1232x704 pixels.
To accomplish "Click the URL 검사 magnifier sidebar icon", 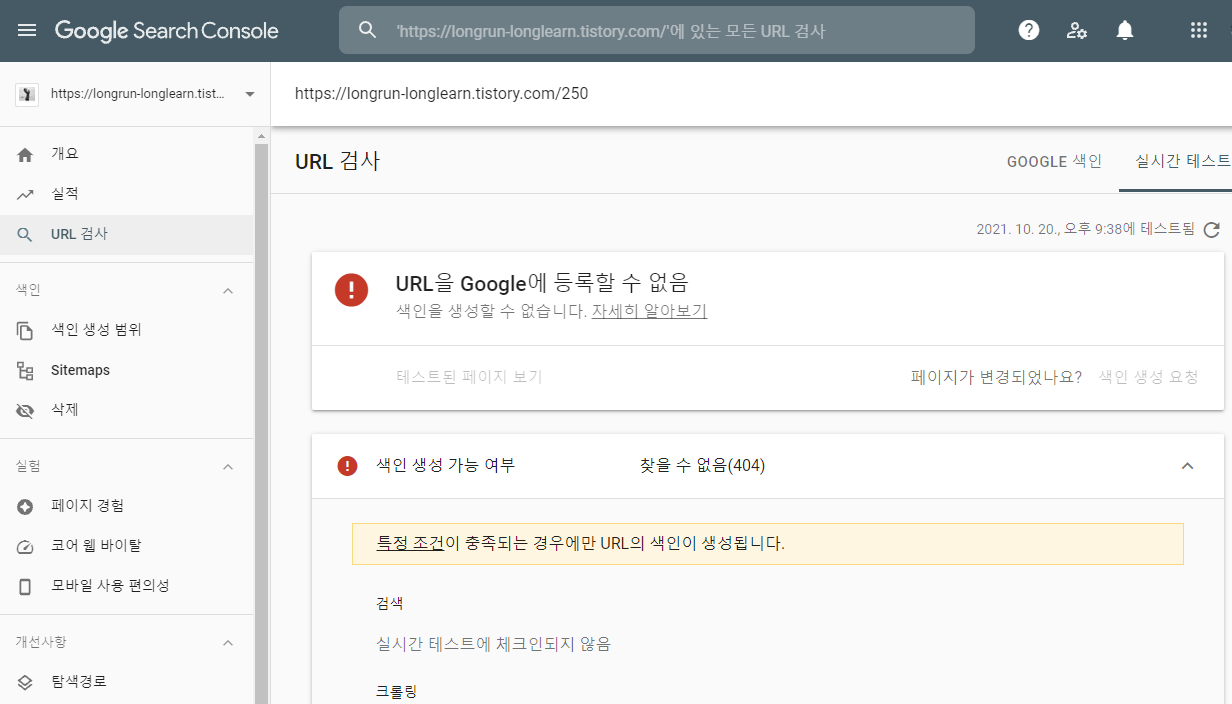I will pyautogui.click(x=26, y=235).
